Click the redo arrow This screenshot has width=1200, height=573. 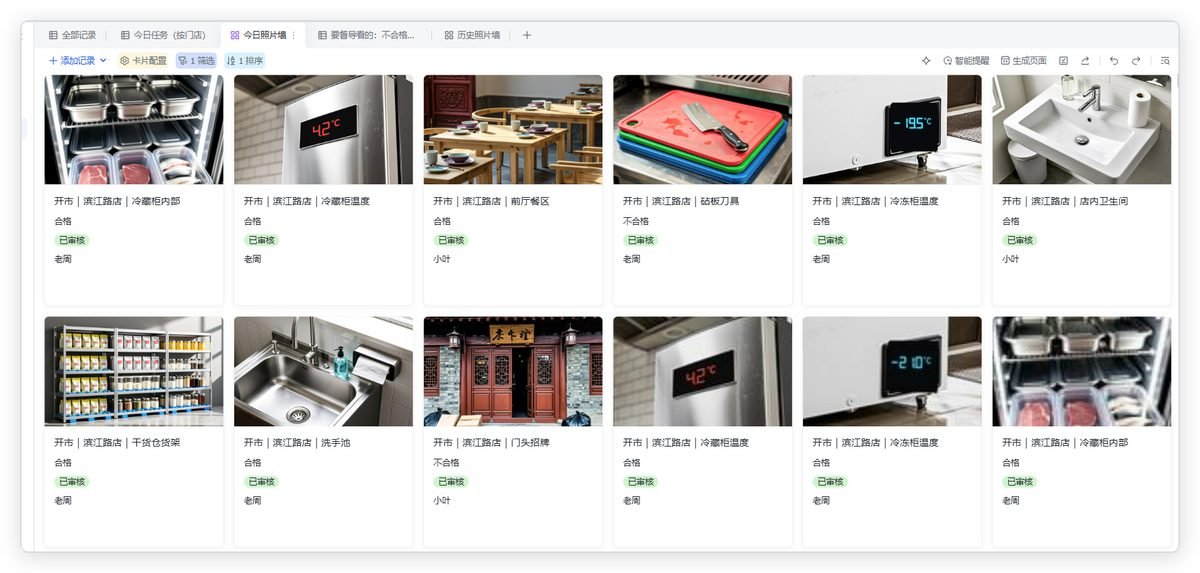[1136, 61]
